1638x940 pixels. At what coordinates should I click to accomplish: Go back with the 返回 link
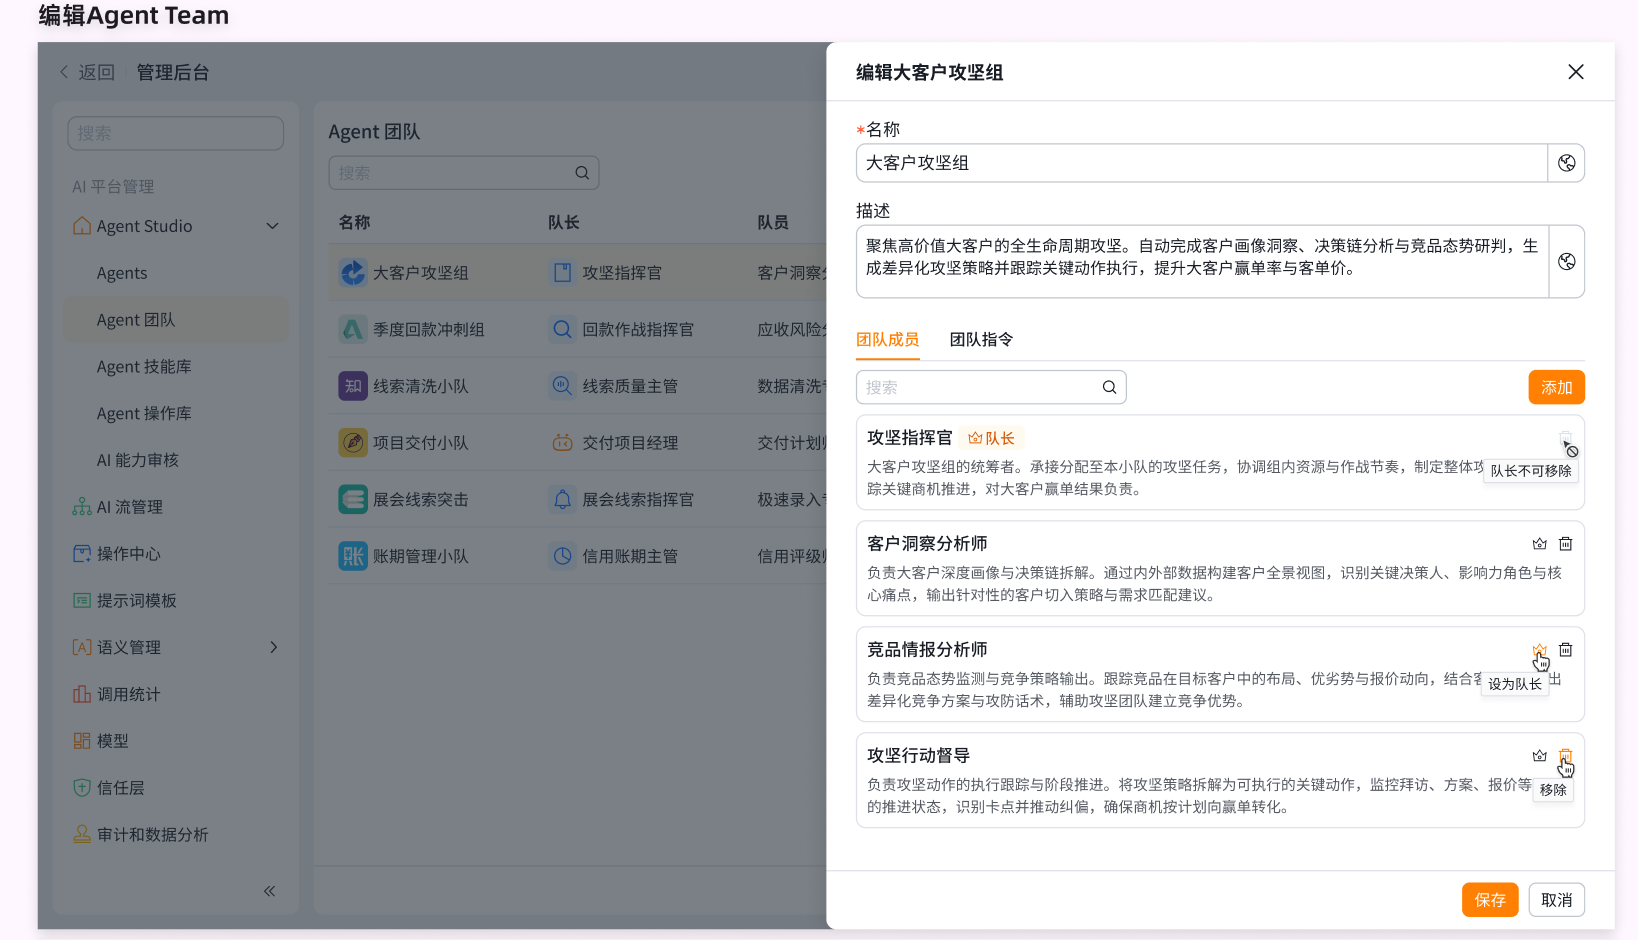coord(87,72)
